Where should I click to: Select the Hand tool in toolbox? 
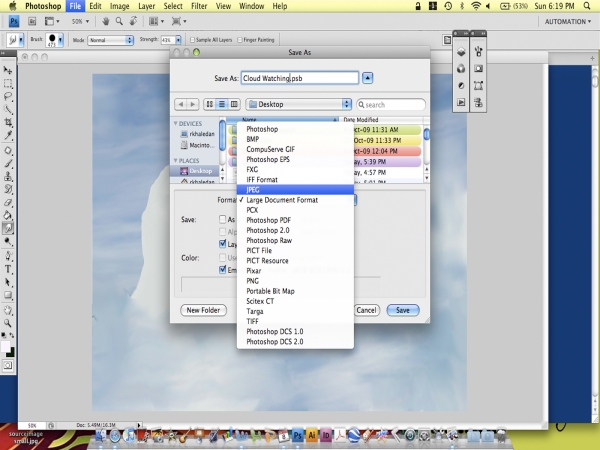[x=8, y=310]
